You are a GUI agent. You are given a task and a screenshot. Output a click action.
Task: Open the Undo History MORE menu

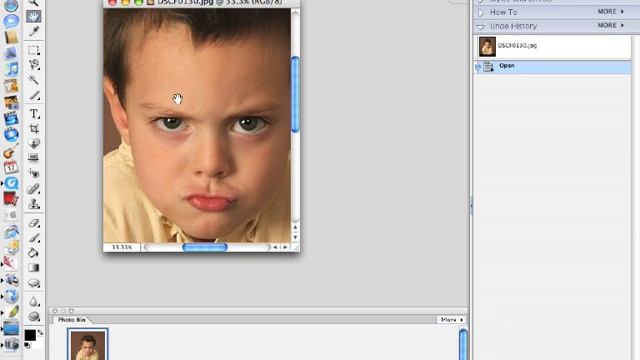(x=611, y=26)
